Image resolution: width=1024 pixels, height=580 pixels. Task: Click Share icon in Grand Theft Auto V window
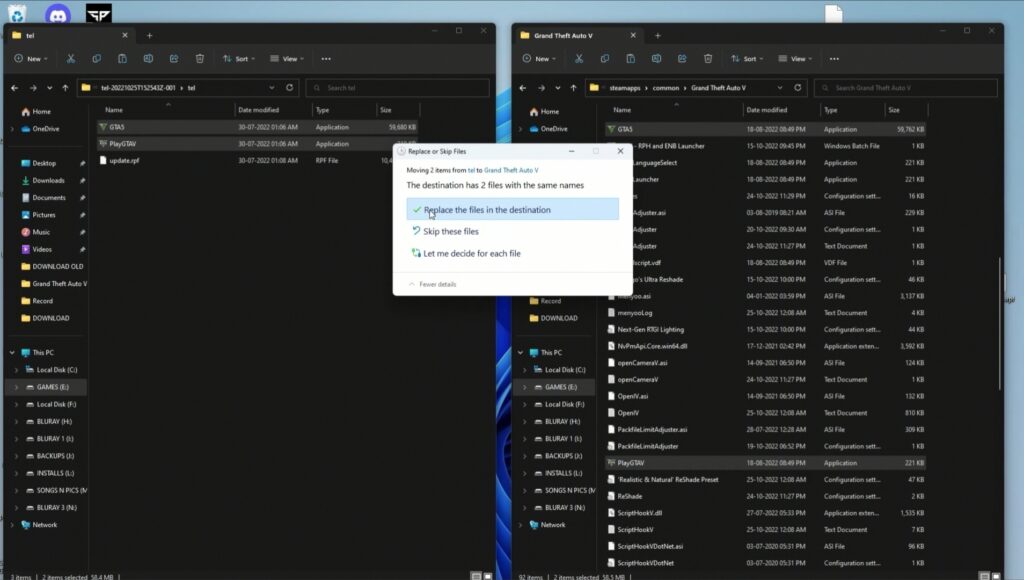(x=682, y=59)
